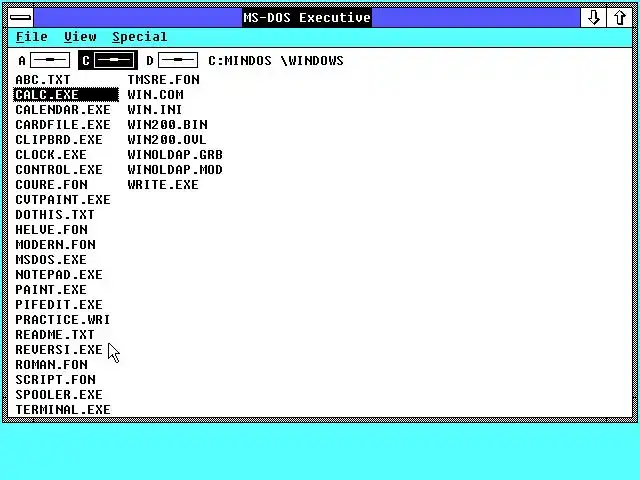Select CLIPBRD.EXE file
Image resolution: width=640 pixels, height=480 pixels.
click(59, 140)
